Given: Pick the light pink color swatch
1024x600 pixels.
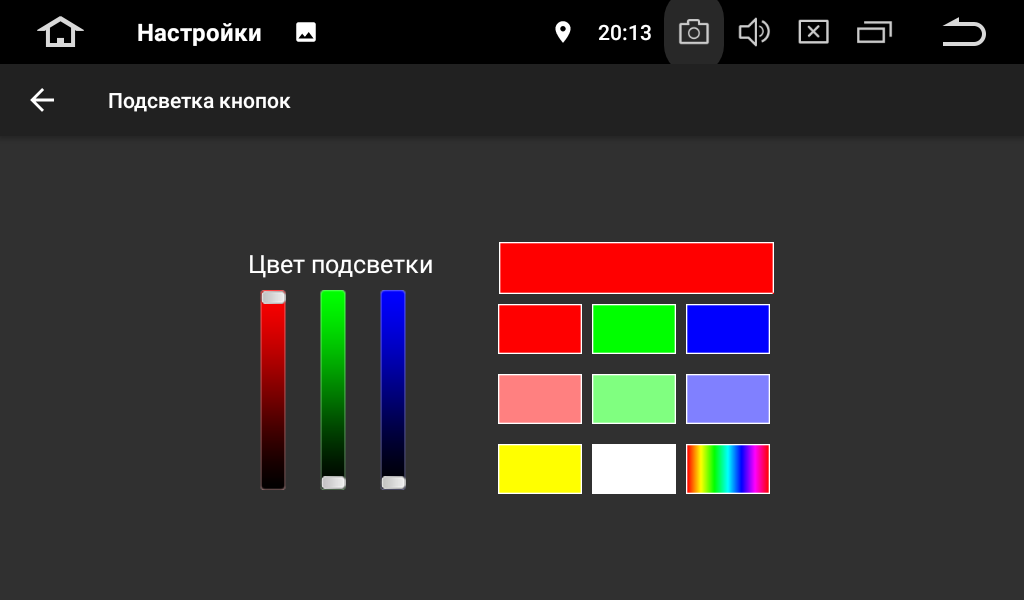Looking at the screenshot, I should point(539,399).
